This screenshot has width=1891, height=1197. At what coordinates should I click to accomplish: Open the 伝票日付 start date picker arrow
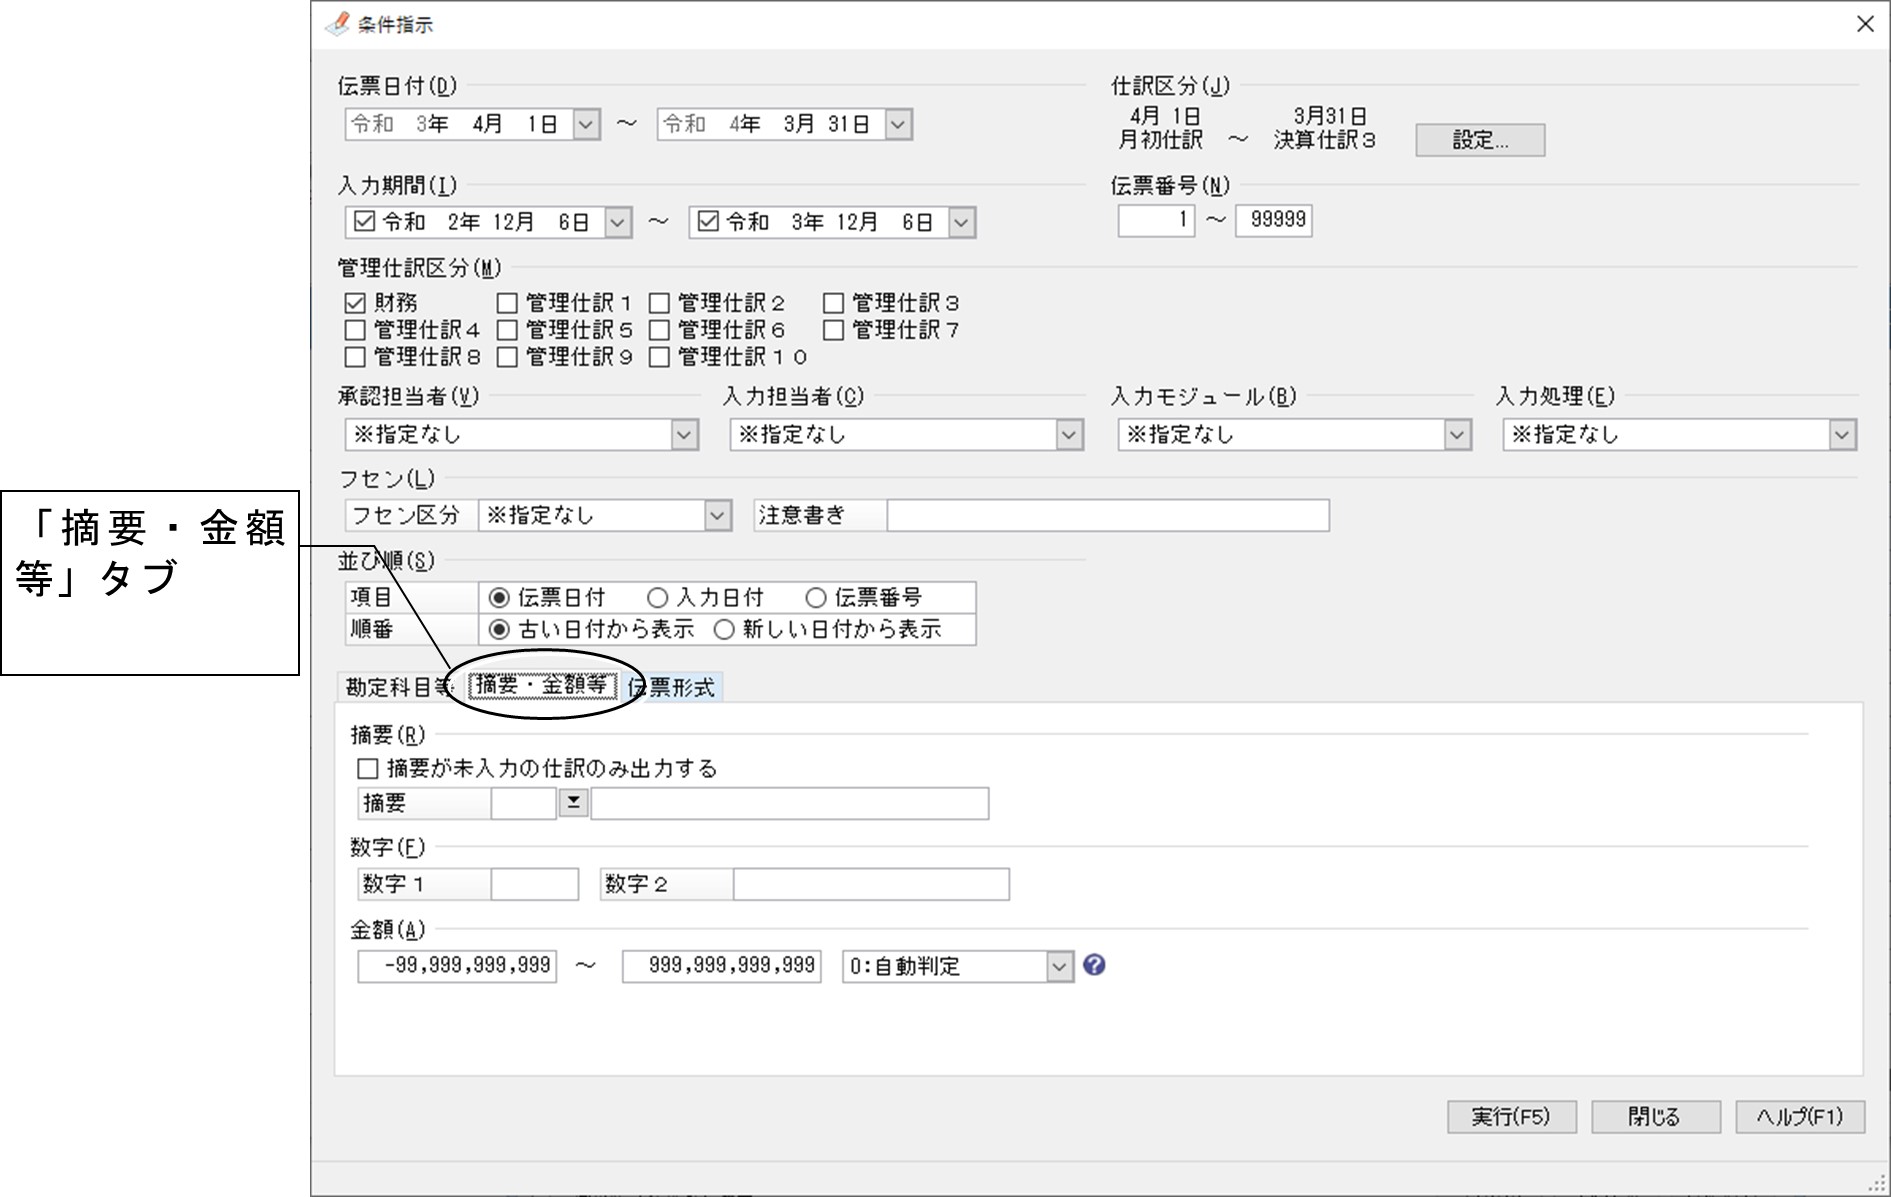(x=586, y=125)
